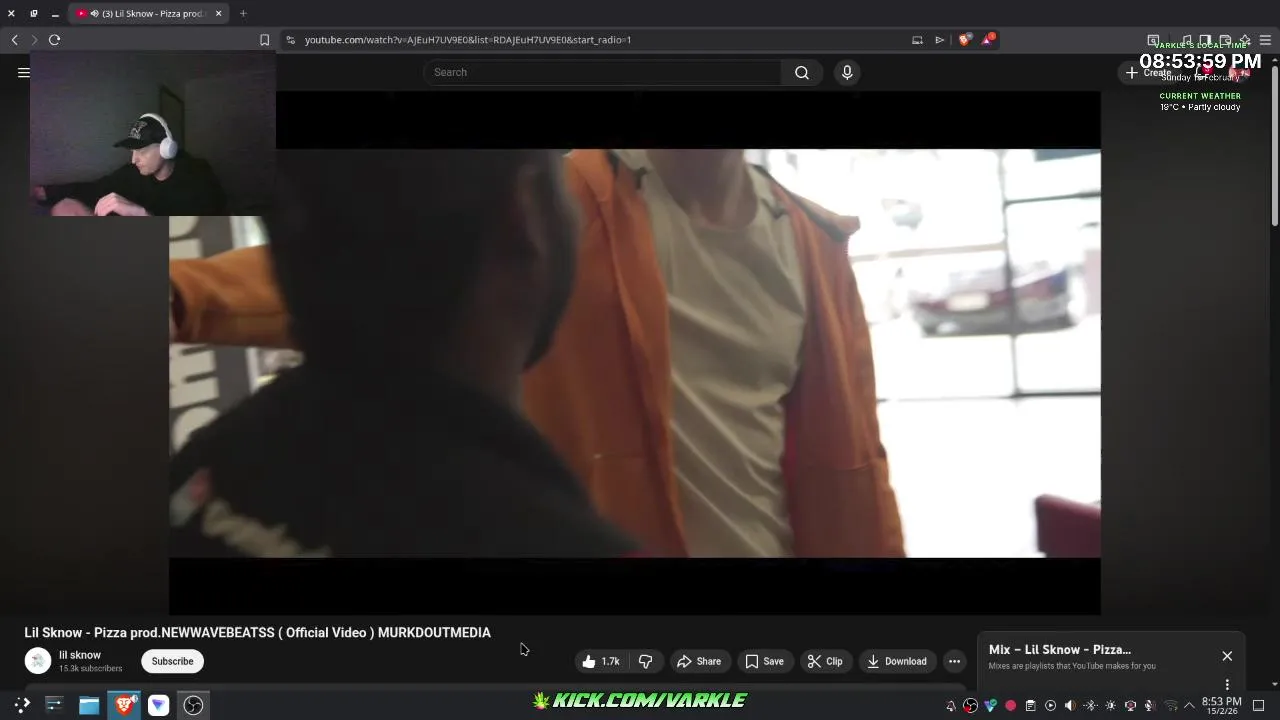This screenshot has height=720, width=1280.
Task: Open the OBS Studio icon in taskbar
Action: click(193, 705)
